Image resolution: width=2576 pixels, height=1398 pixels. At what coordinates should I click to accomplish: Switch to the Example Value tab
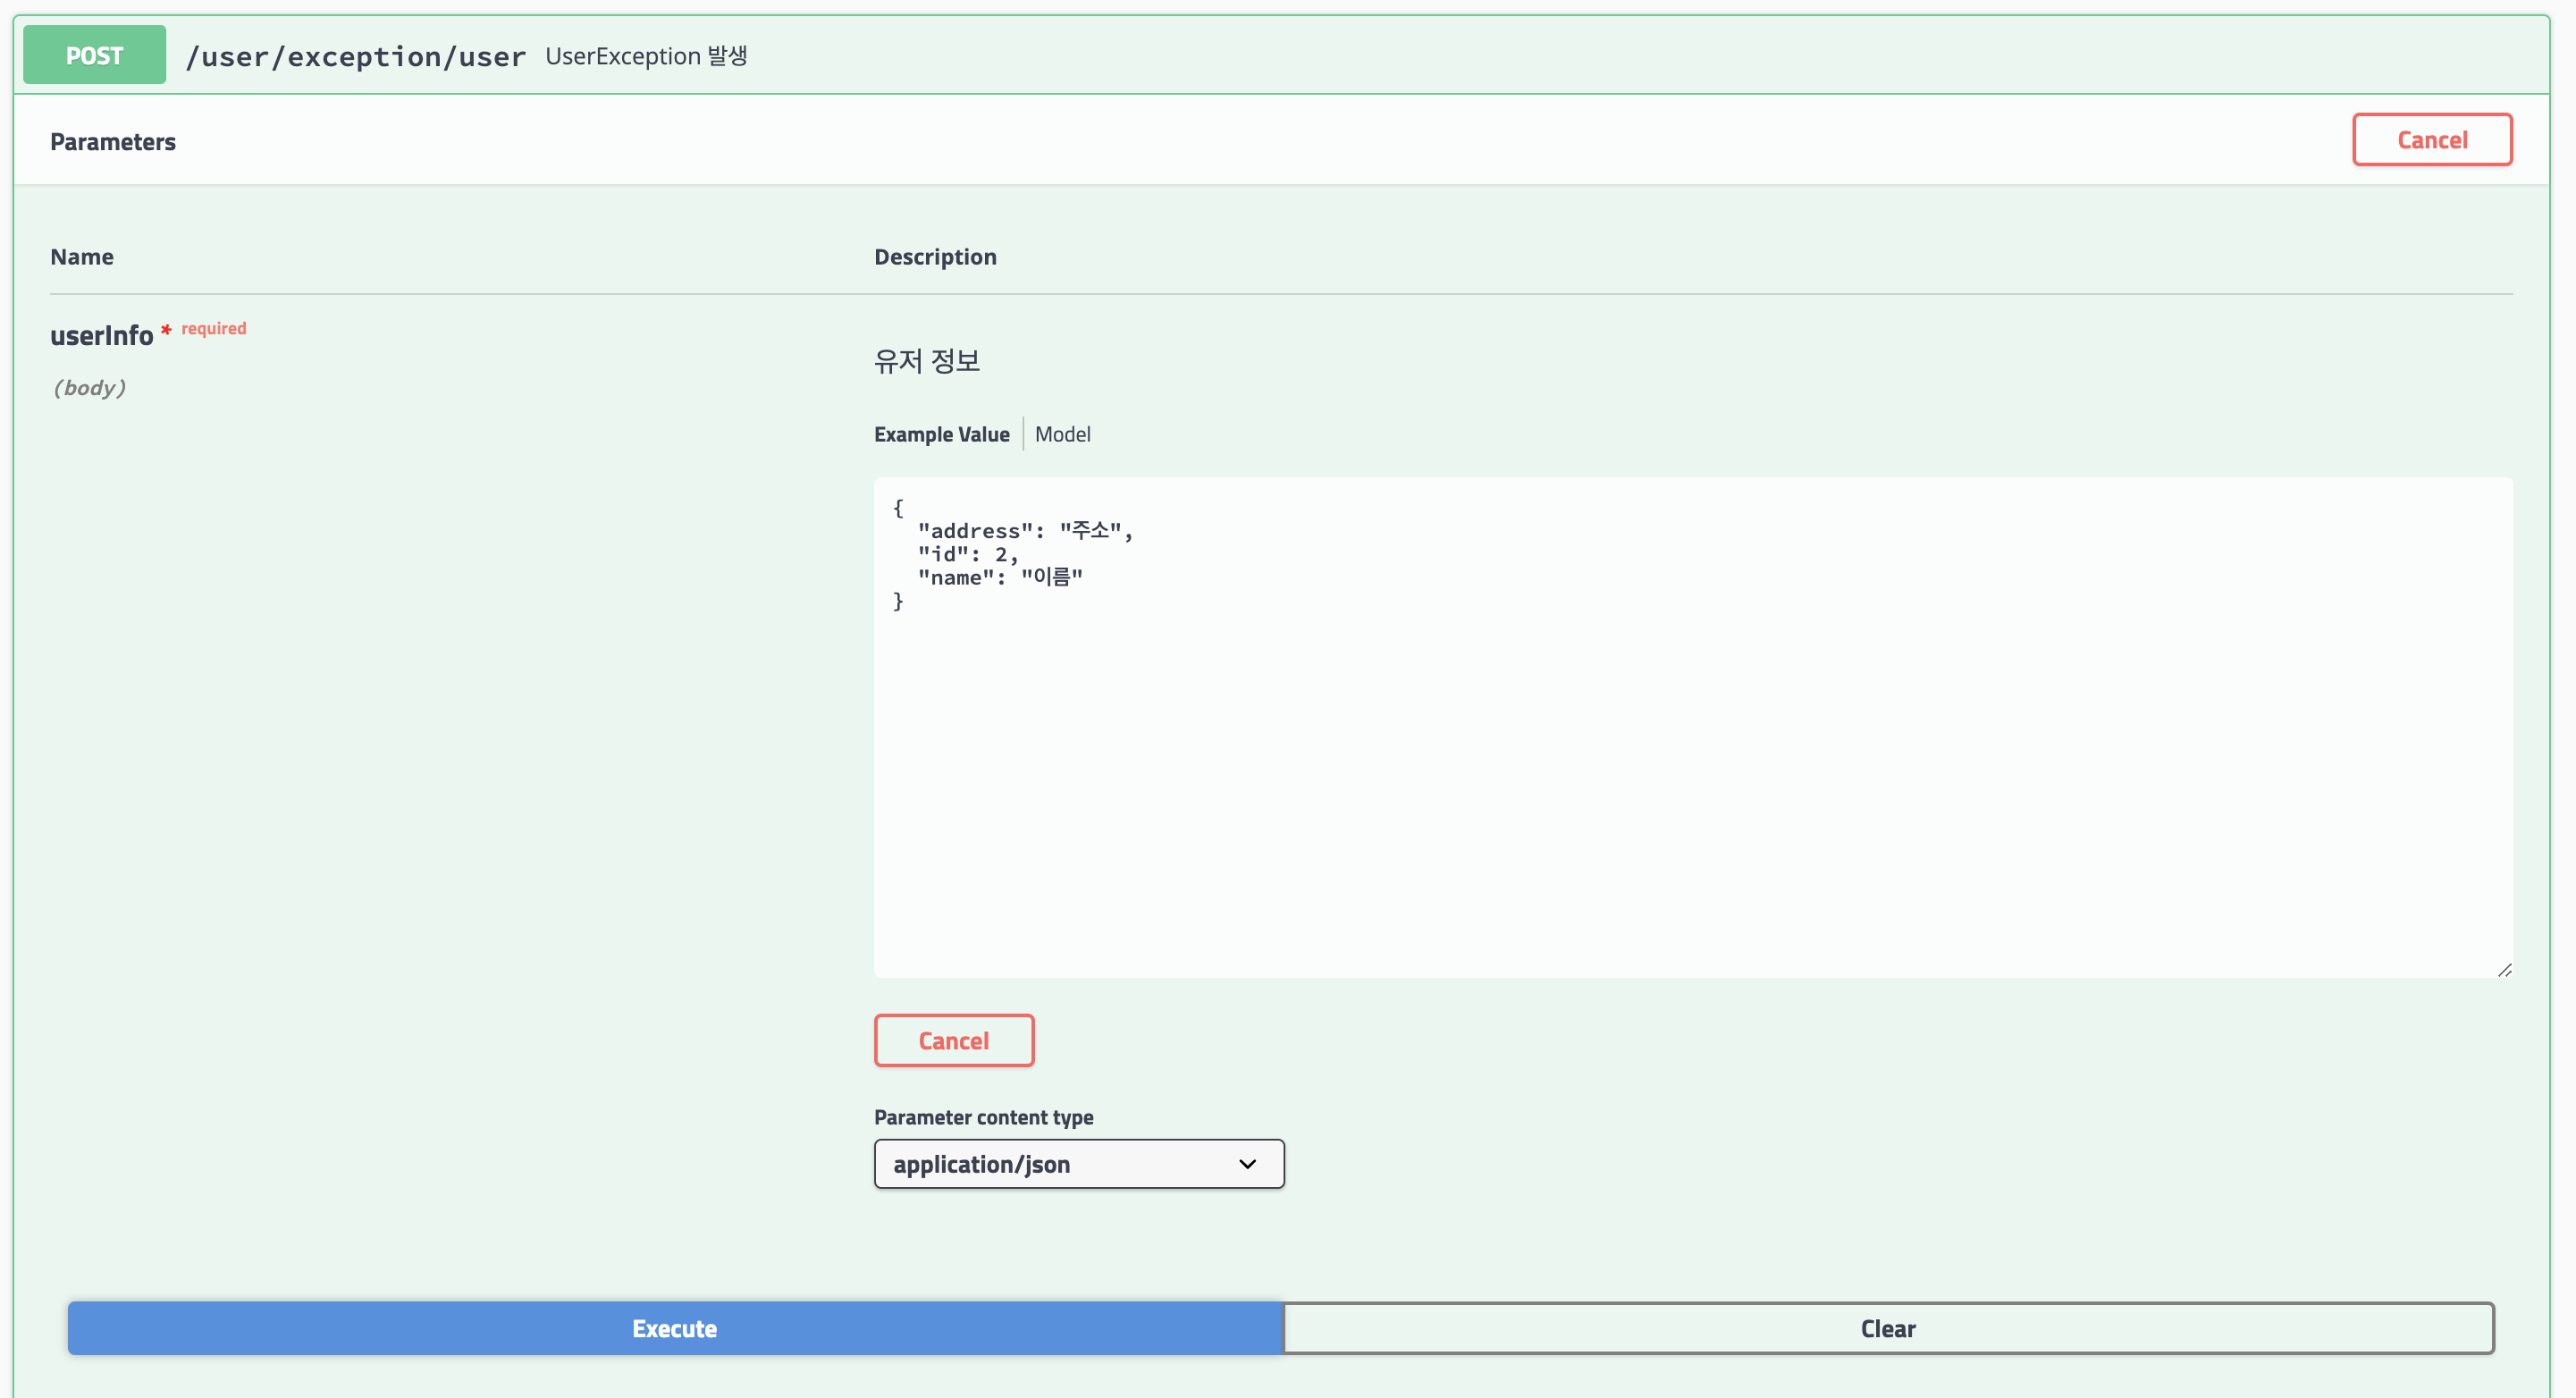941,434
